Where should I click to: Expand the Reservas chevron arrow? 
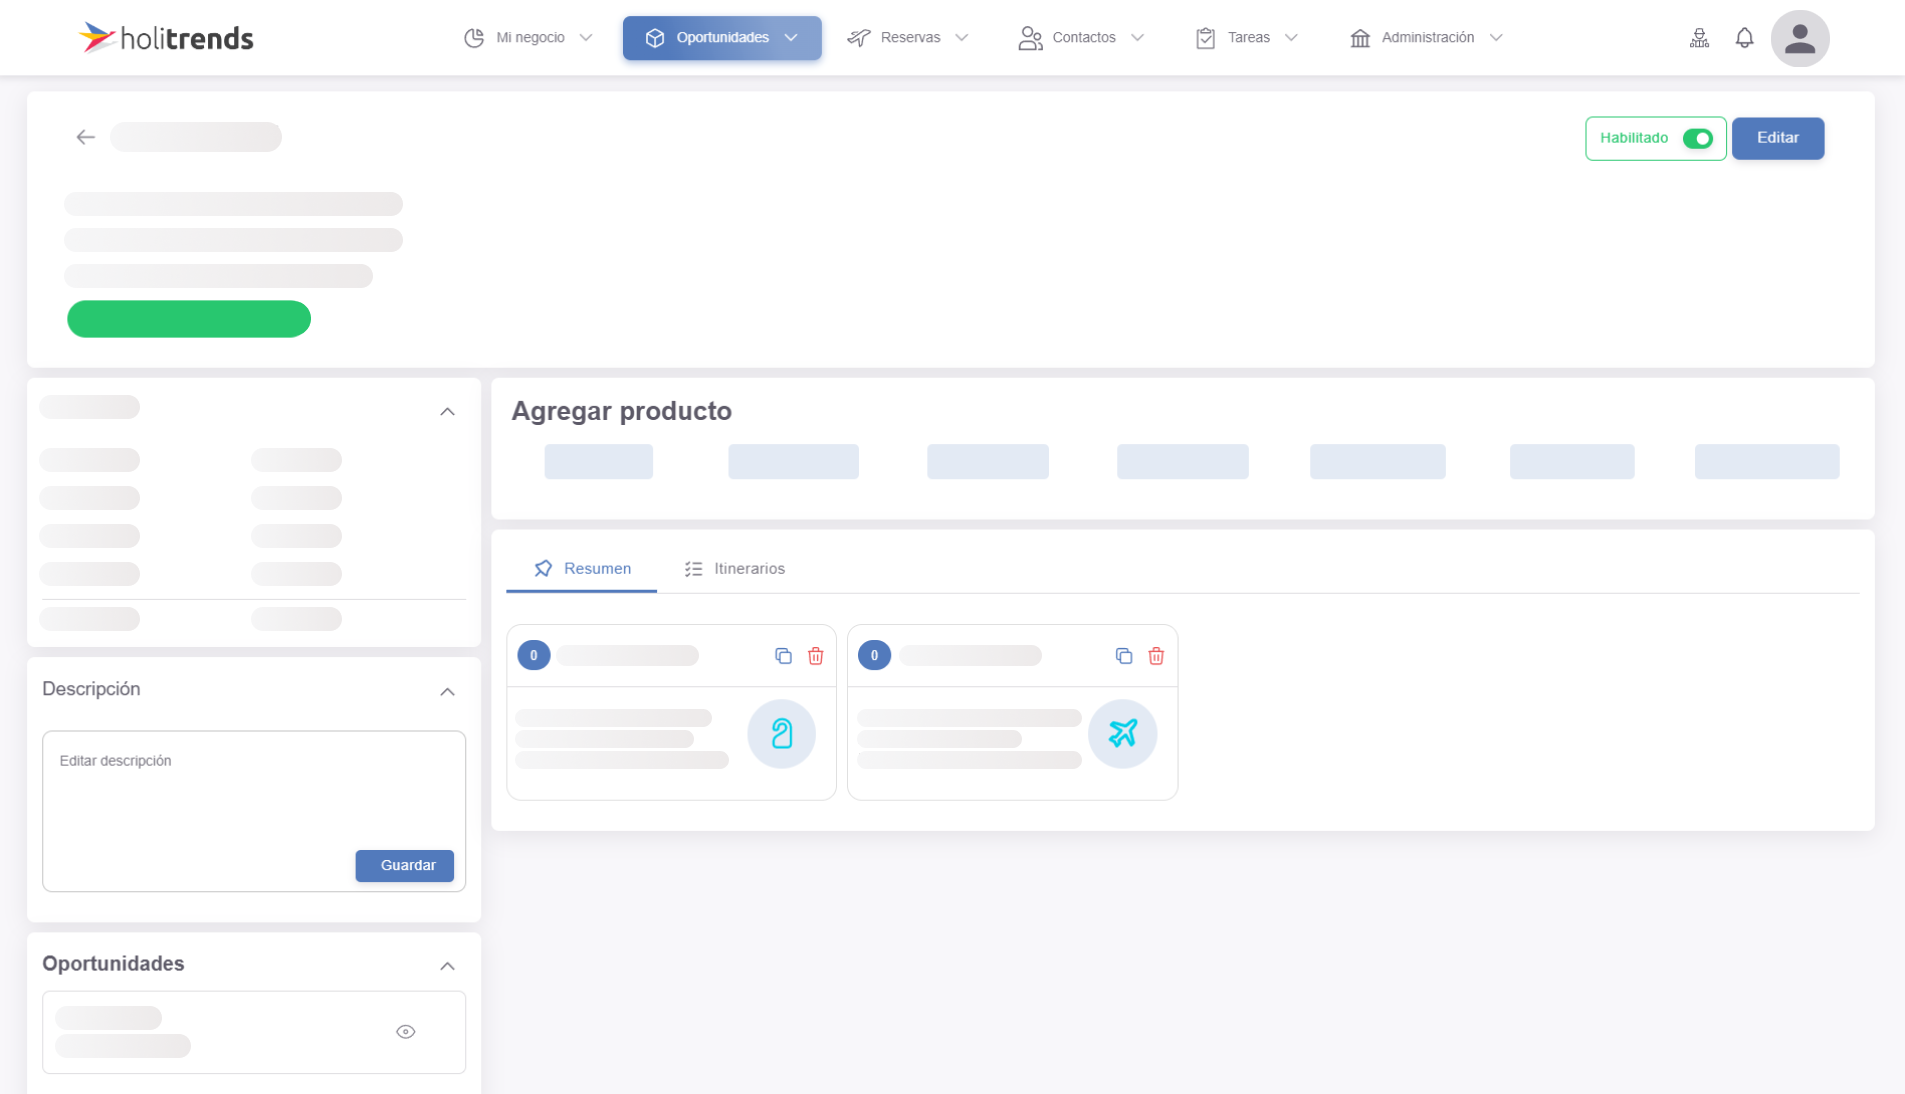[962, 38]
